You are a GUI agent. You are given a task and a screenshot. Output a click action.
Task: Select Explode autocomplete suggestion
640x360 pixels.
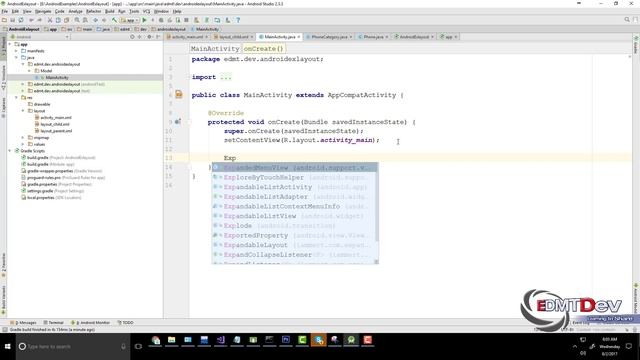tap(294, 226)
